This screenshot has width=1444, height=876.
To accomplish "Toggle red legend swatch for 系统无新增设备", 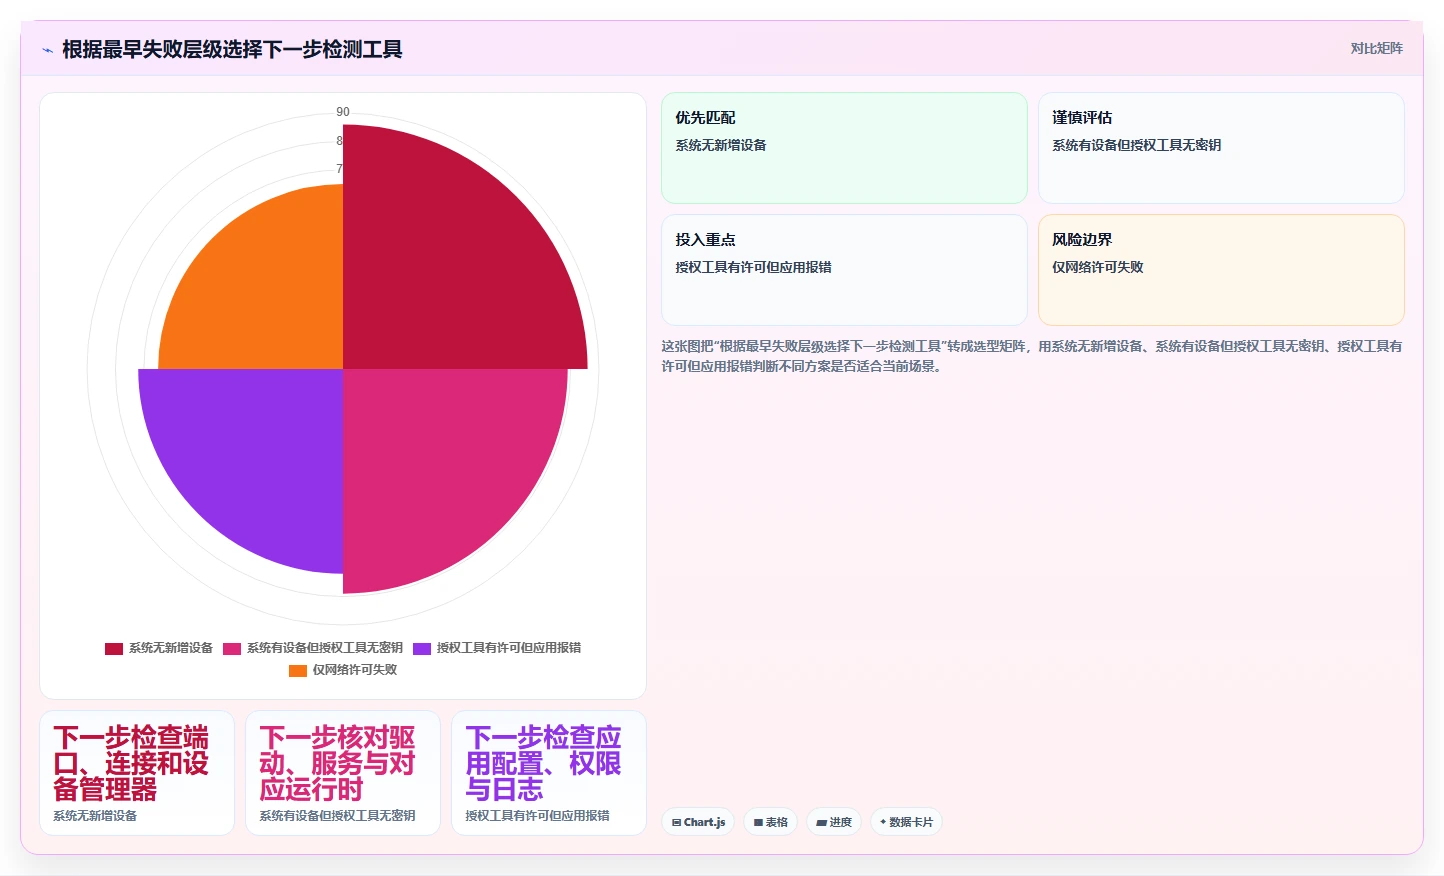I will 114,648.
